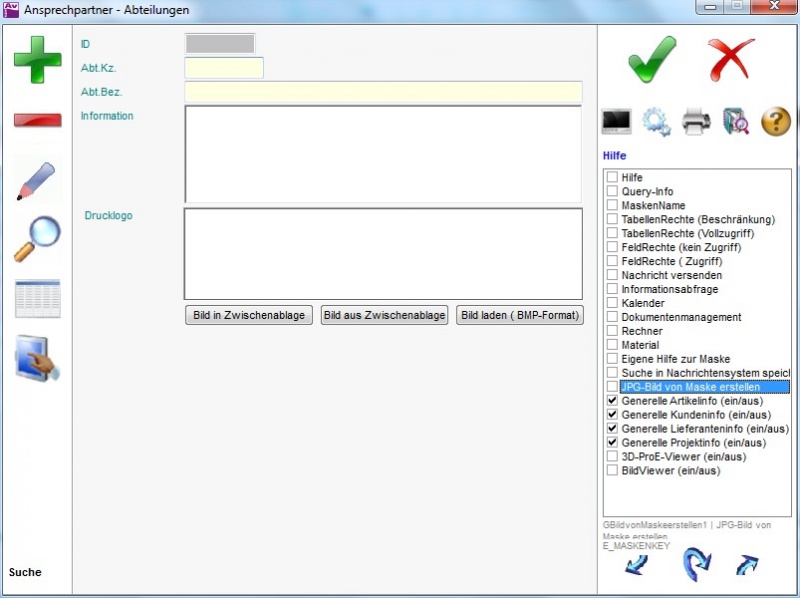Click into the Abt.Kz. input field

(x=224, y=68)
